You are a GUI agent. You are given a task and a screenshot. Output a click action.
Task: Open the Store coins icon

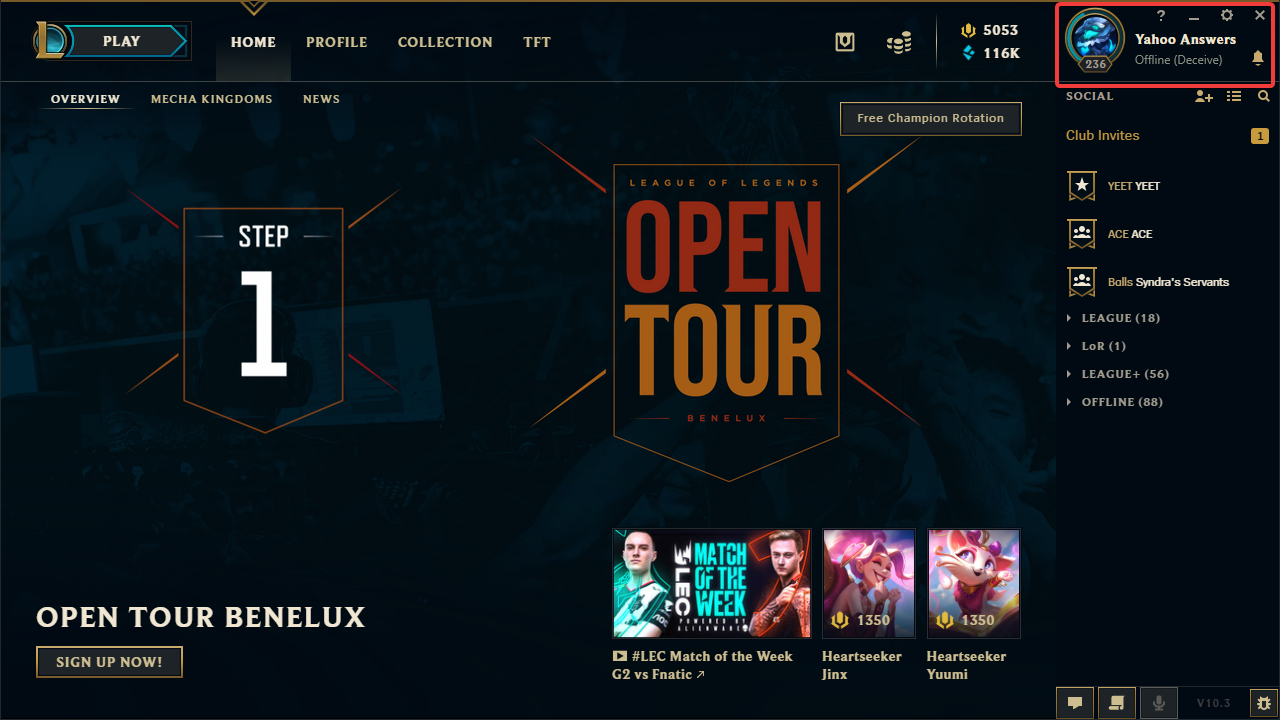(x=899, y=42)
